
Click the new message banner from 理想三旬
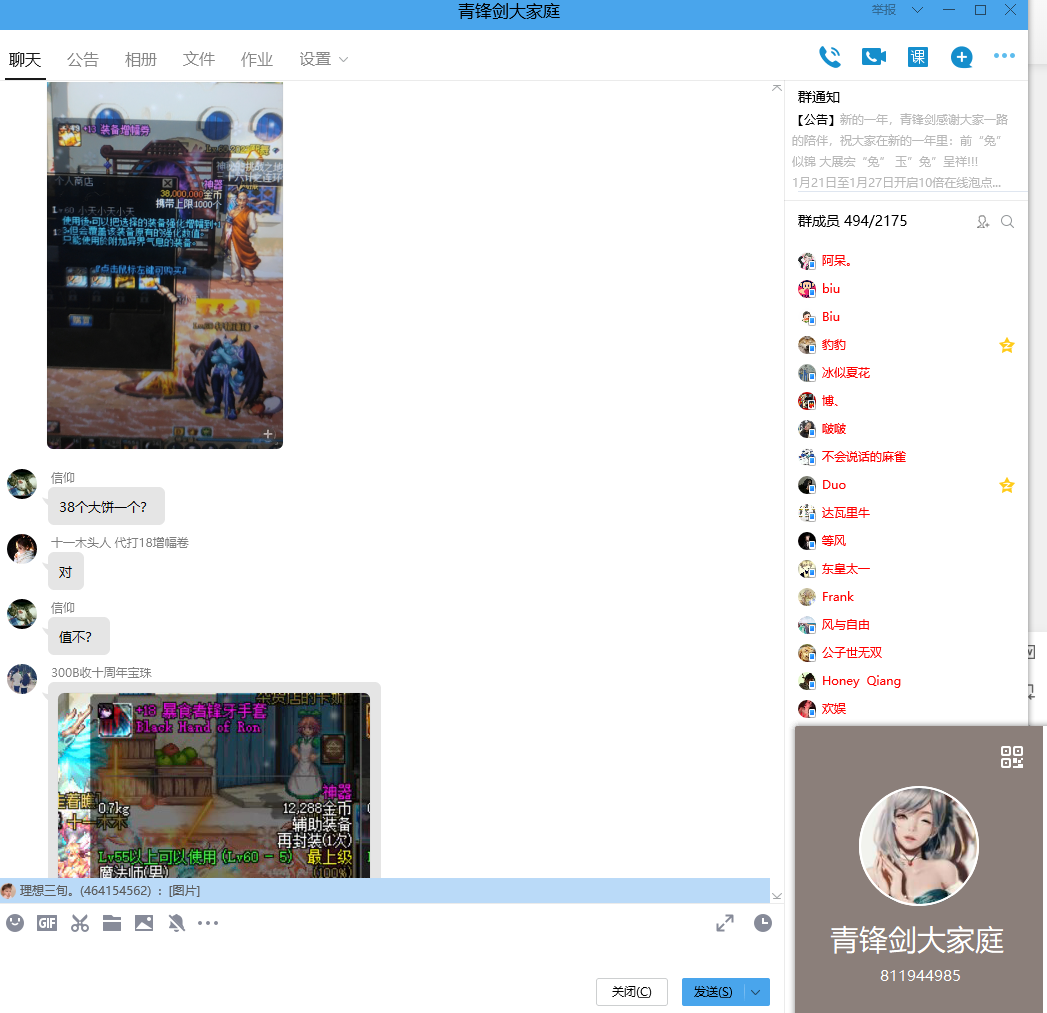click(385, 890)
